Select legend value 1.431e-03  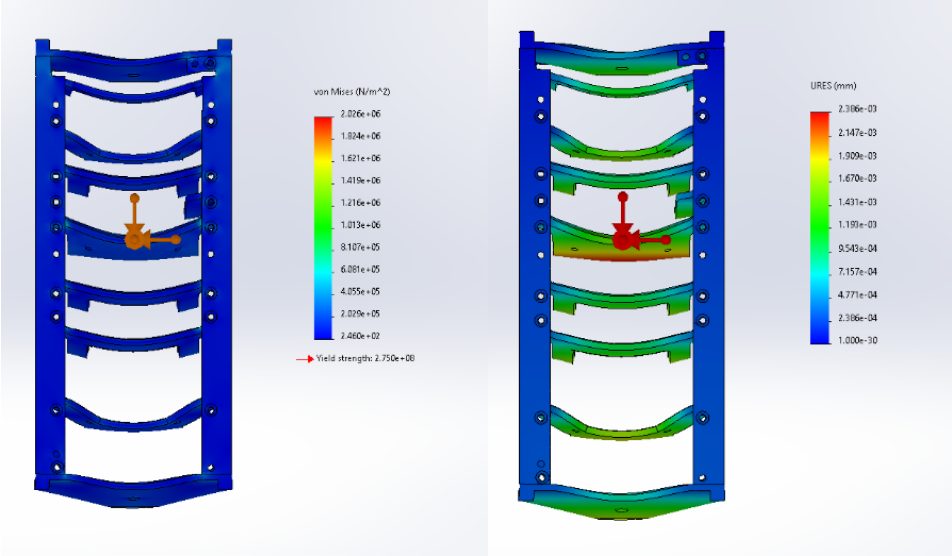point(857,202)
